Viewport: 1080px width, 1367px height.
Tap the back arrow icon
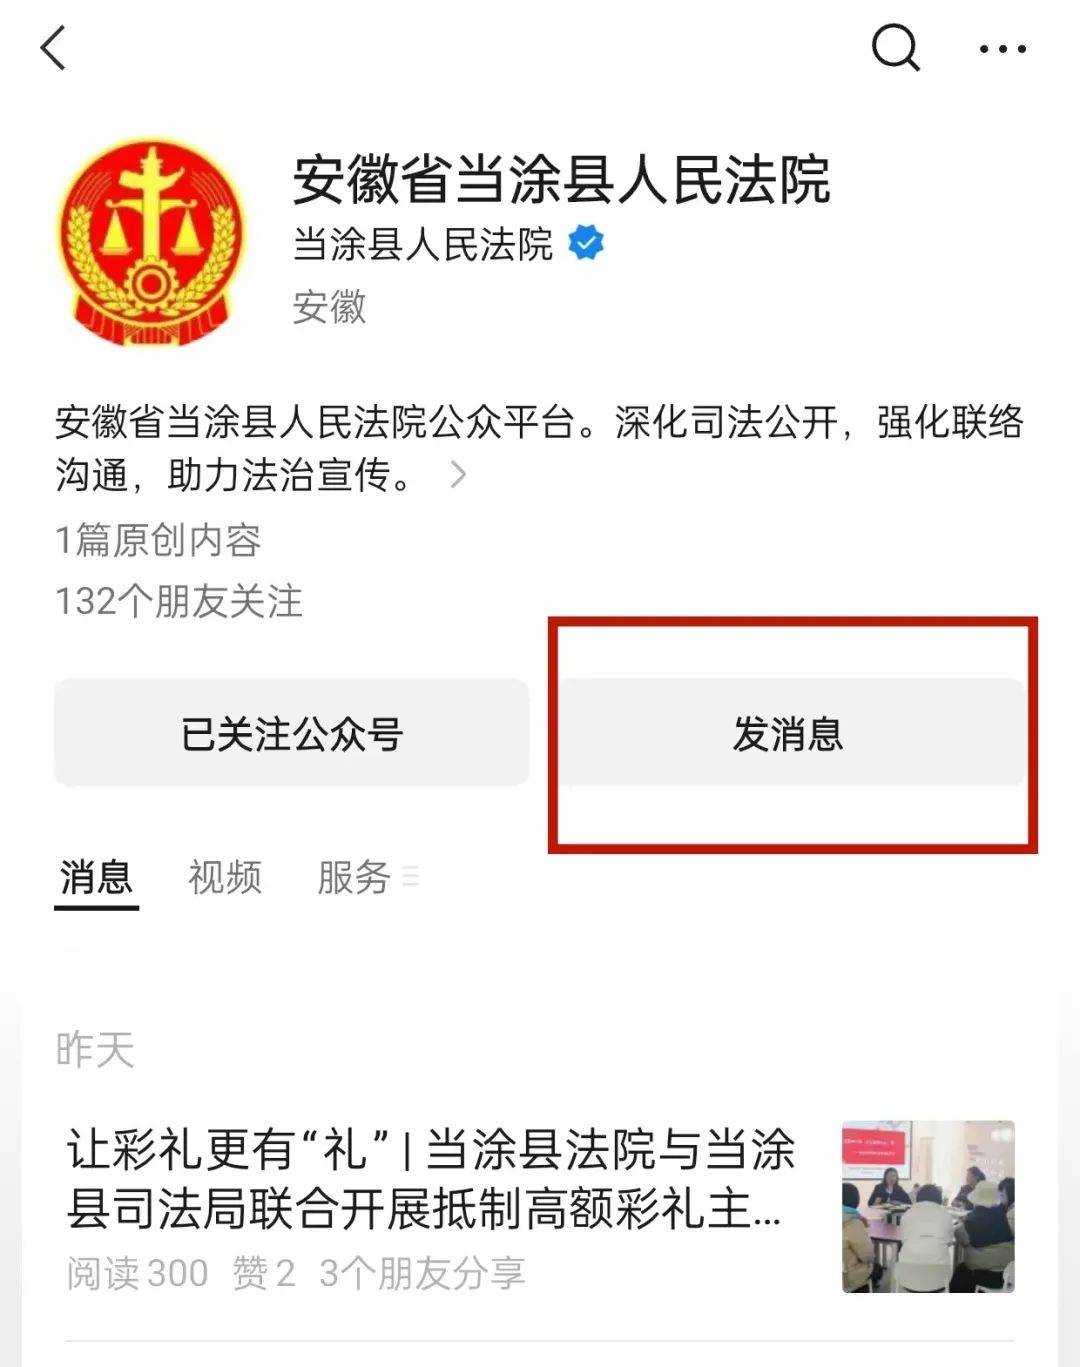click(x=53, y=48)
